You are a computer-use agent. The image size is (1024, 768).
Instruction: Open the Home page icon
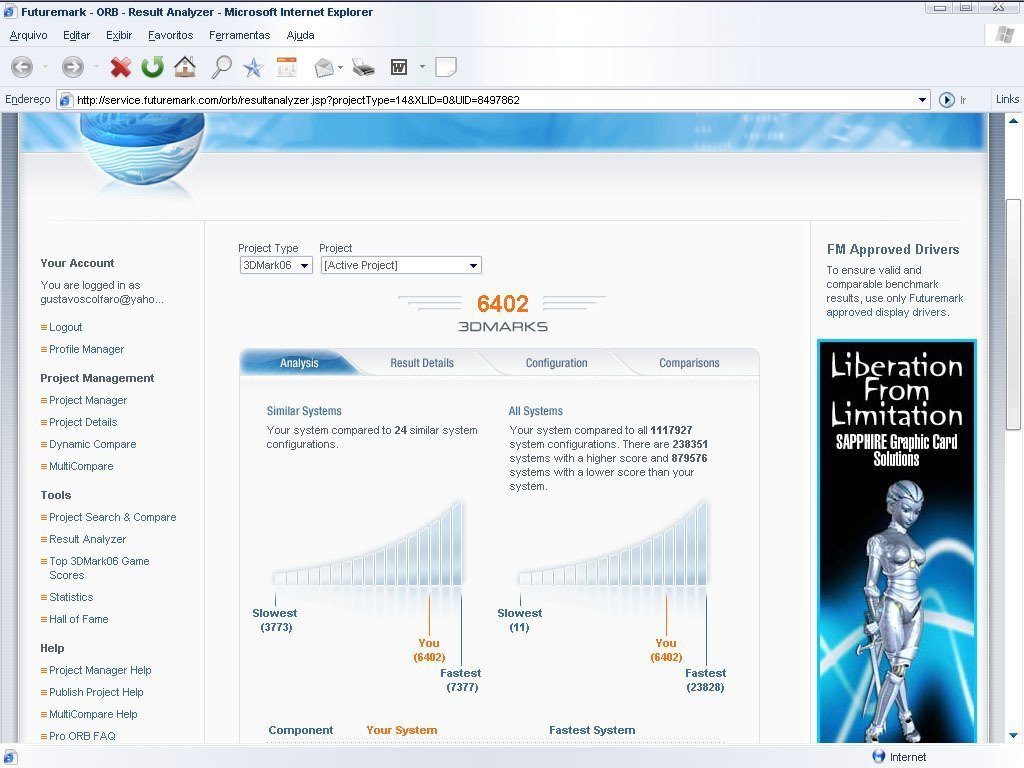coord(185,67)
